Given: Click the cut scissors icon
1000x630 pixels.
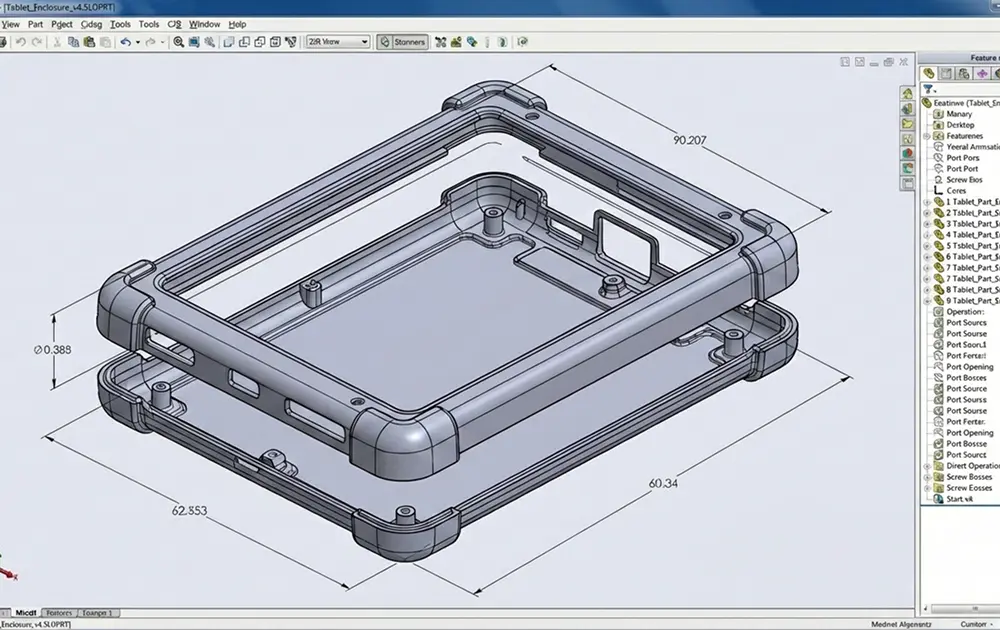Looking at the screenshot, I should tap(57, 42).
